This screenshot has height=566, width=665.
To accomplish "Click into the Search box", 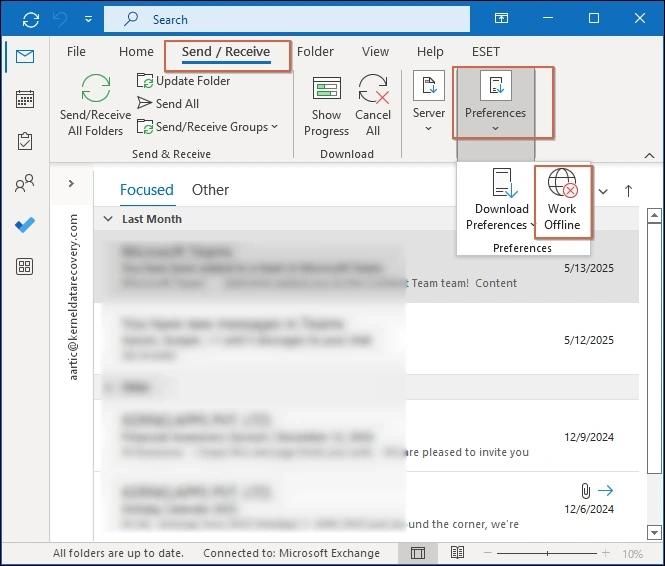I will coord(287,19).
